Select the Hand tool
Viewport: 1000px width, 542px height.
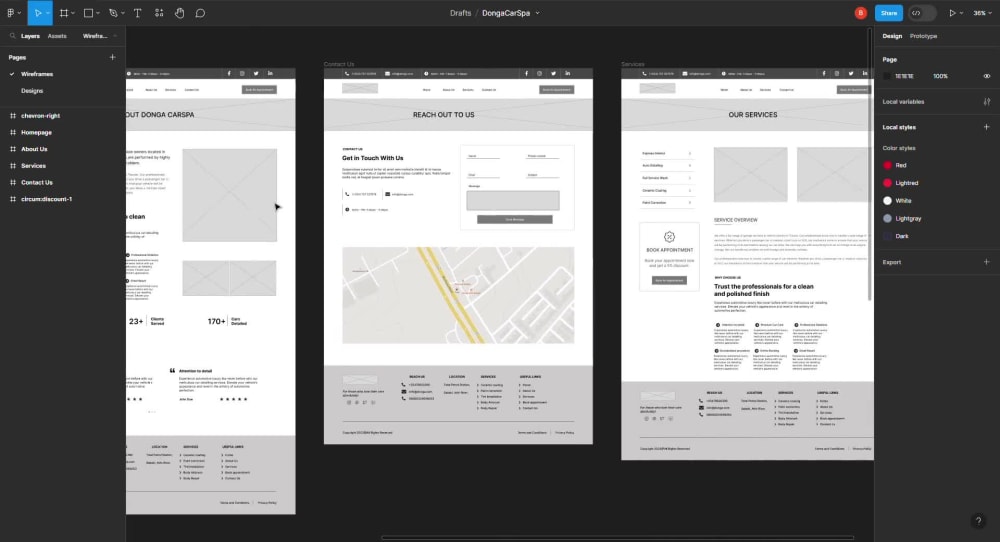point(180,13)
